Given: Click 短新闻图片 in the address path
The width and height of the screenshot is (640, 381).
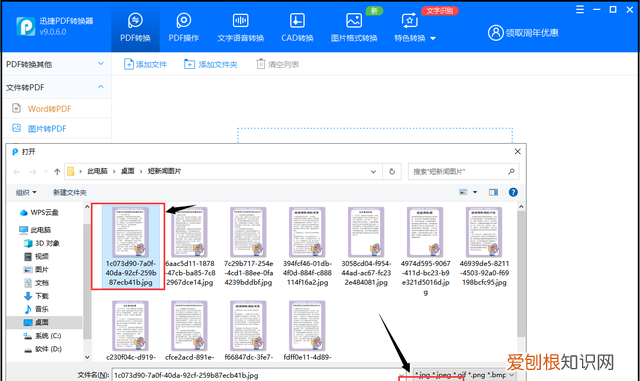Looking at the screenshot, I should 164,171.
